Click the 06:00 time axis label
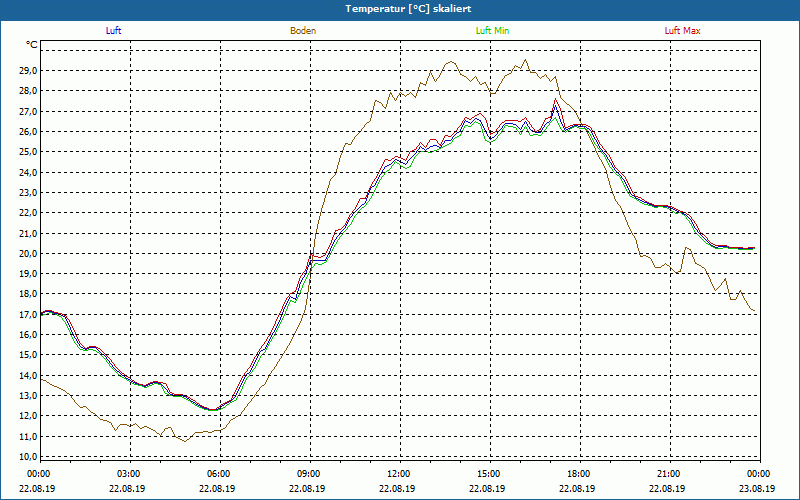800x500 pixels. tap(218, 474)
